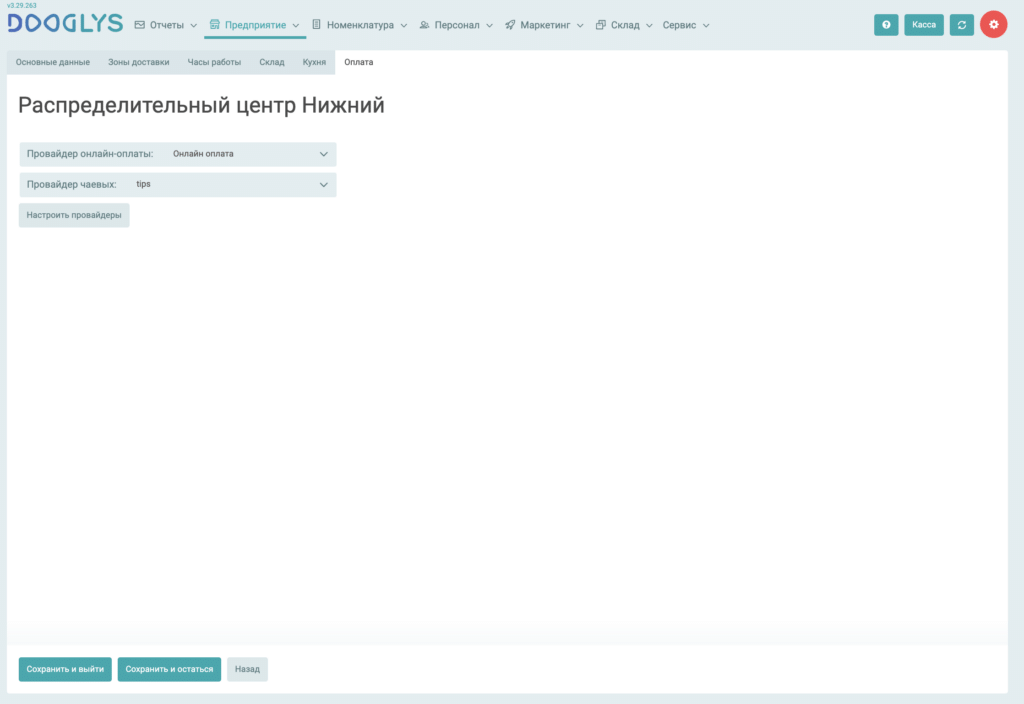
Task: Open the Провайдер онлайн-оплаты dropdown
Action: coord(178,154)
